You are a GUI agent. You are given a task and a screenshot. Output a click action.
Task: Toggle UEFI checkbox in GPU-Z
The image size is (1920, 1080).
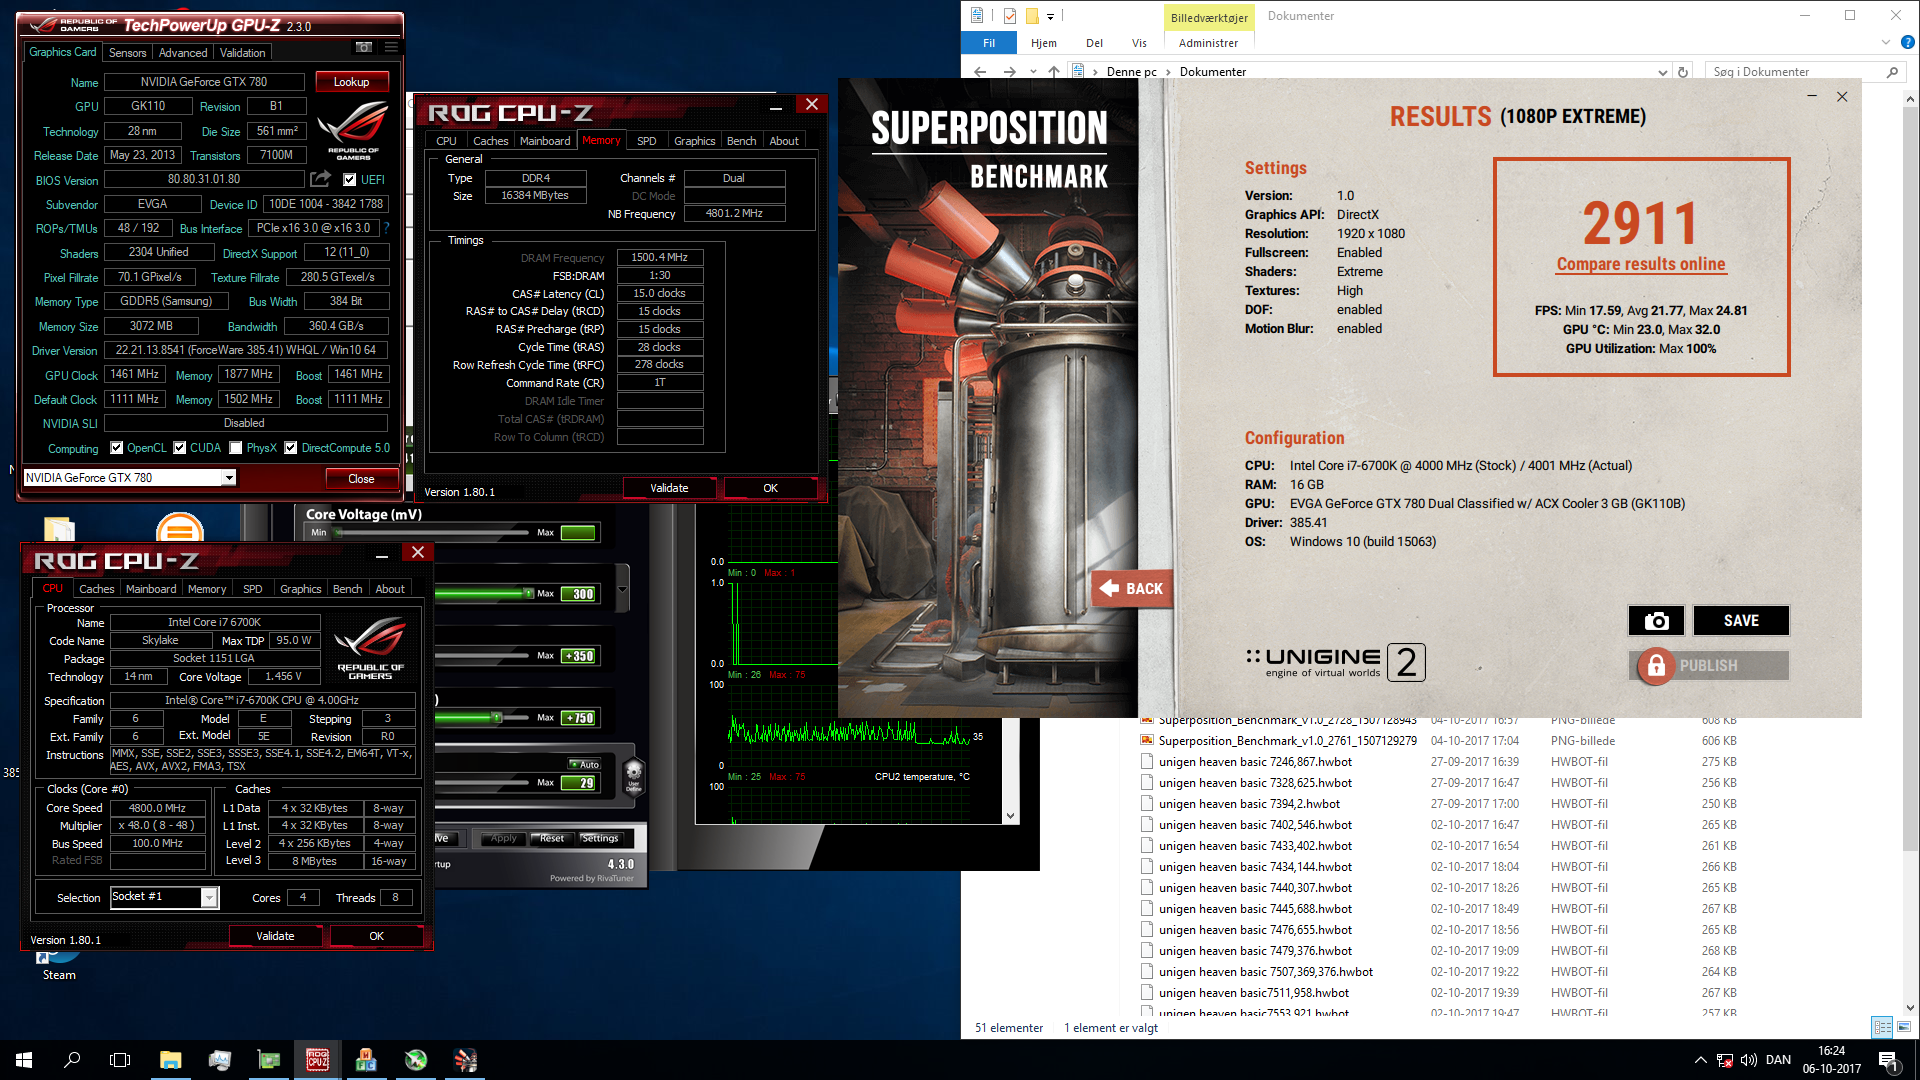[x=349, y=180]
